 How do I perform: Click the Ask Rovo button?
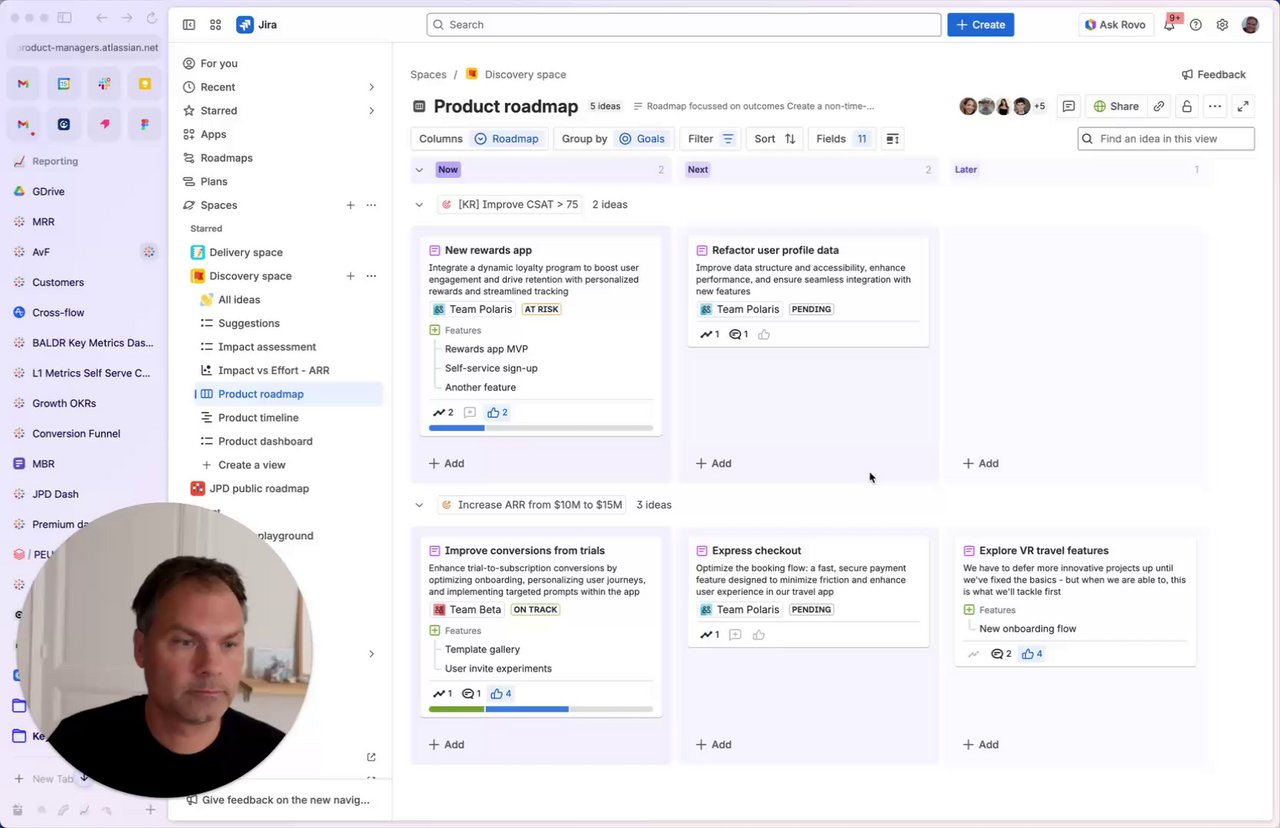click(x=1116, y=25)
